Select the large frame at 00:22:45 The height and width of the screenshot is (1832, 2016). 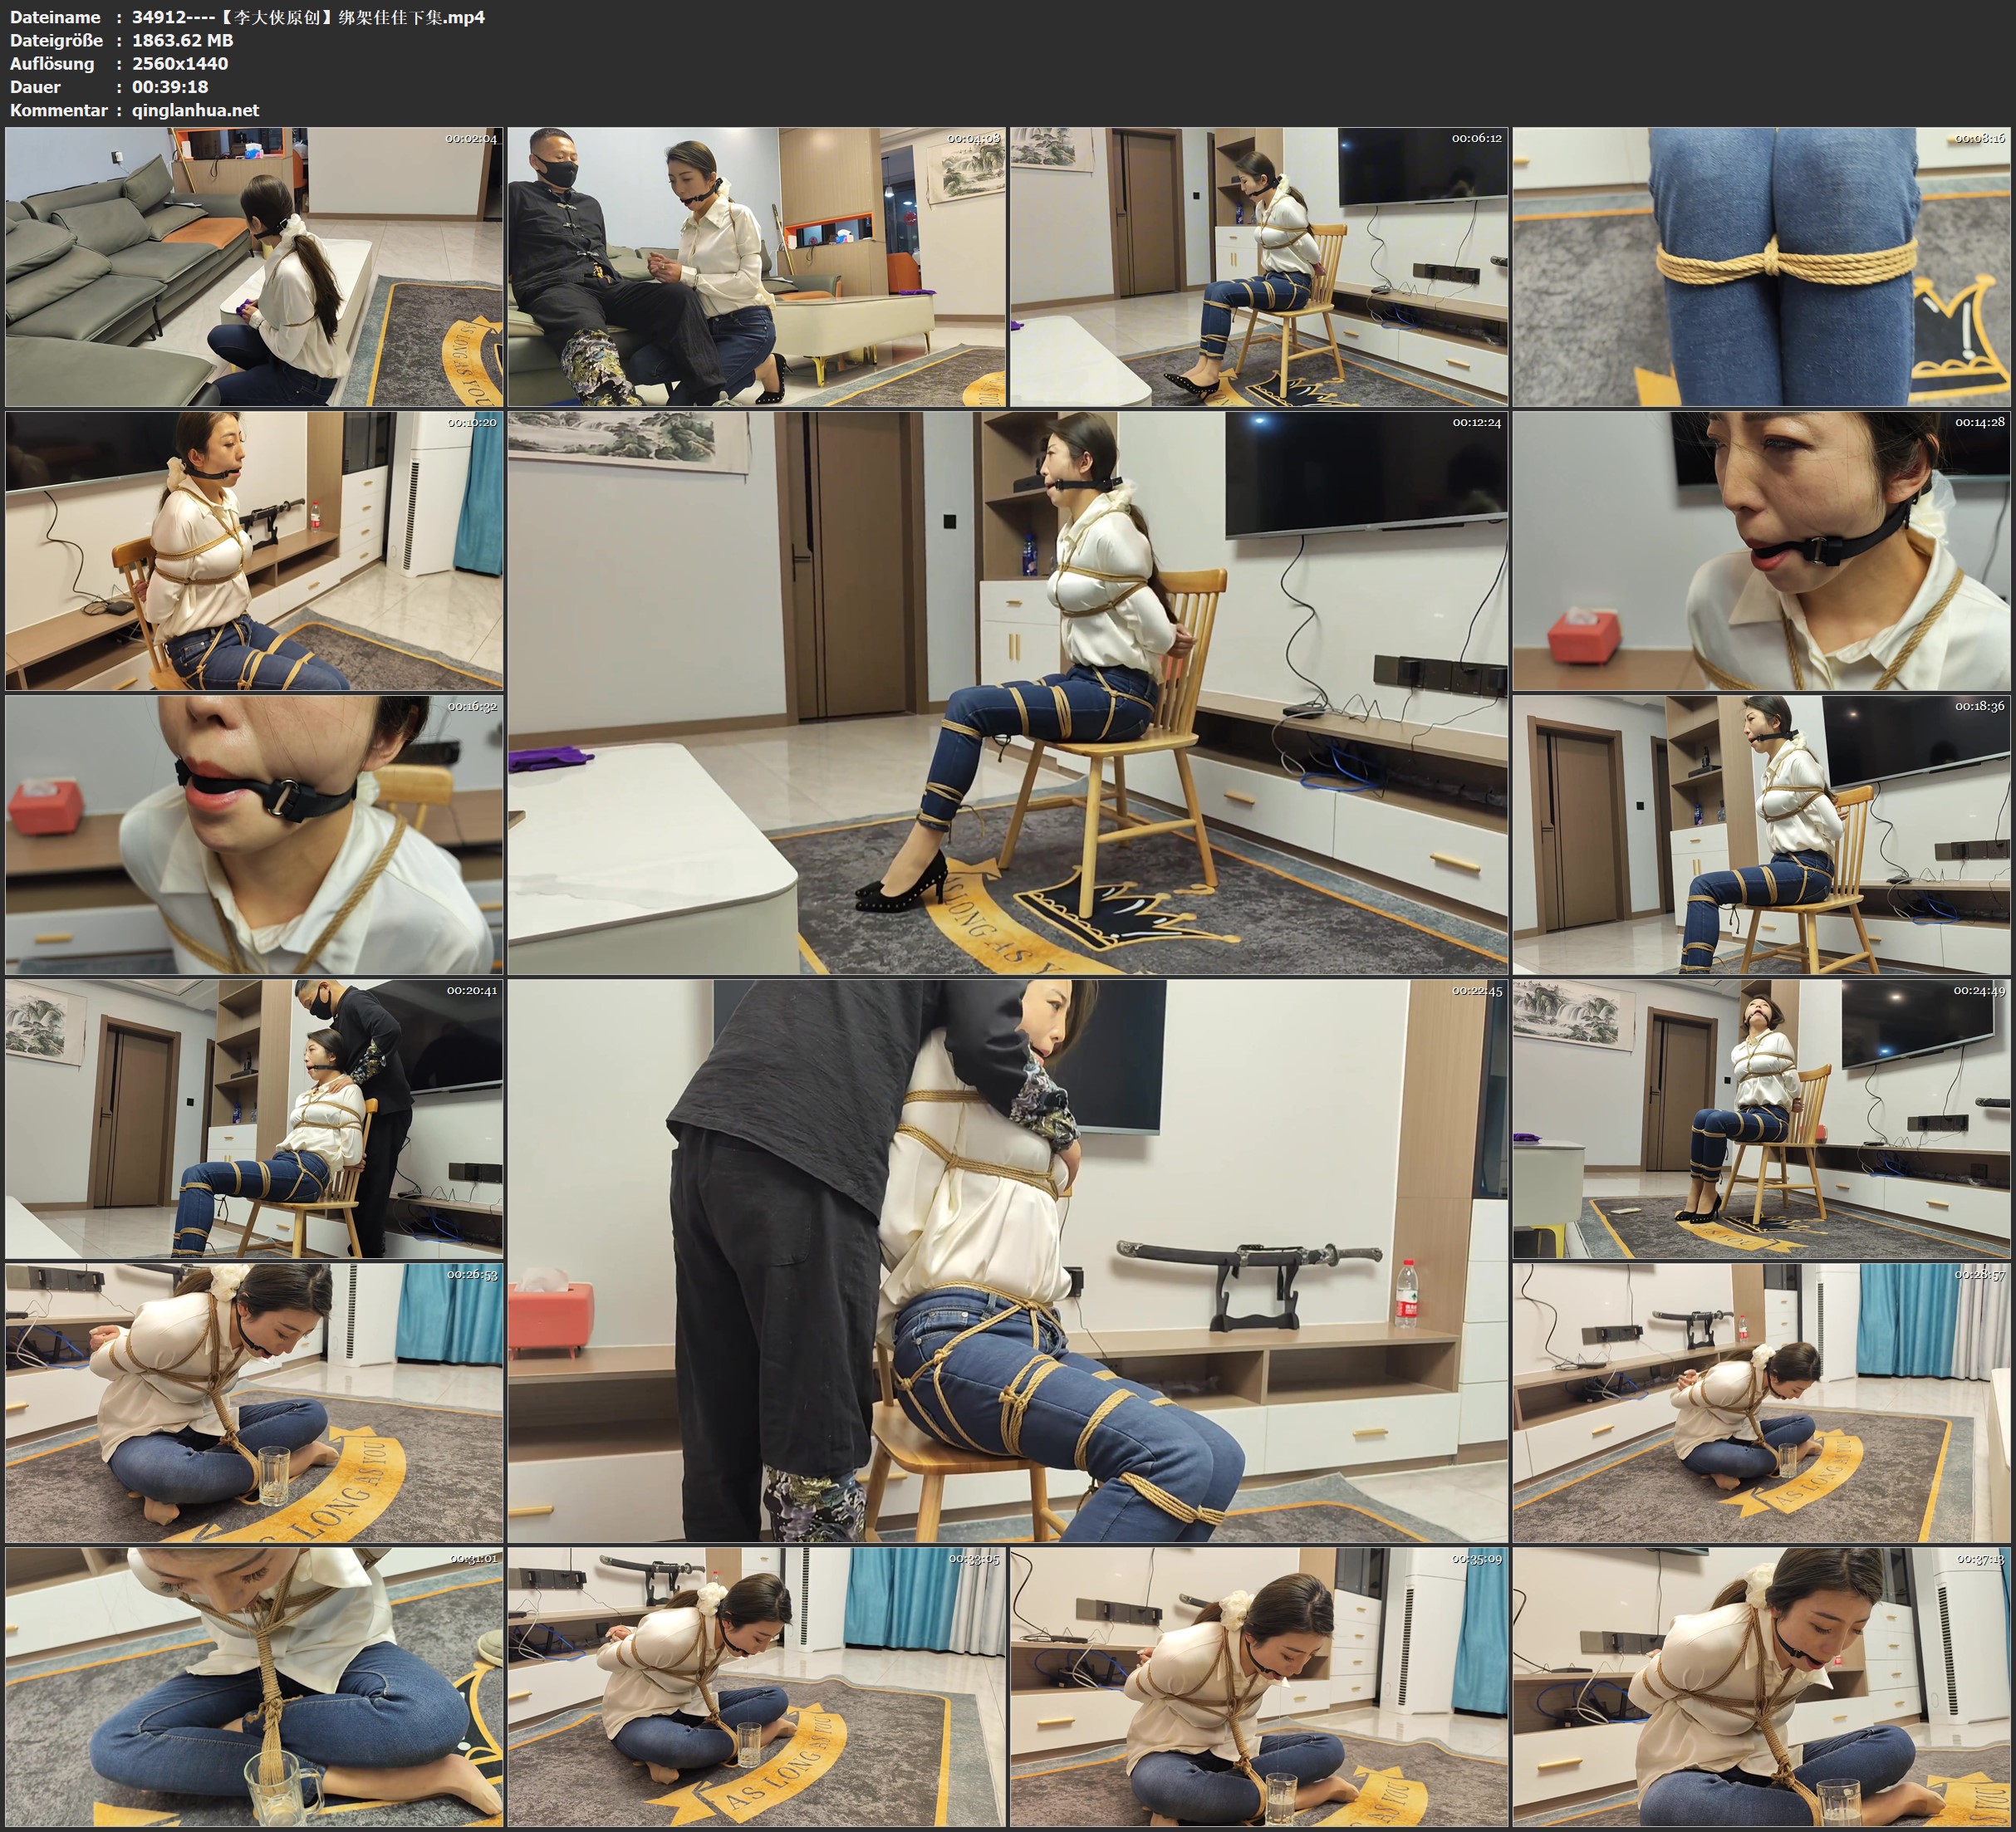pos(1008,1261)
